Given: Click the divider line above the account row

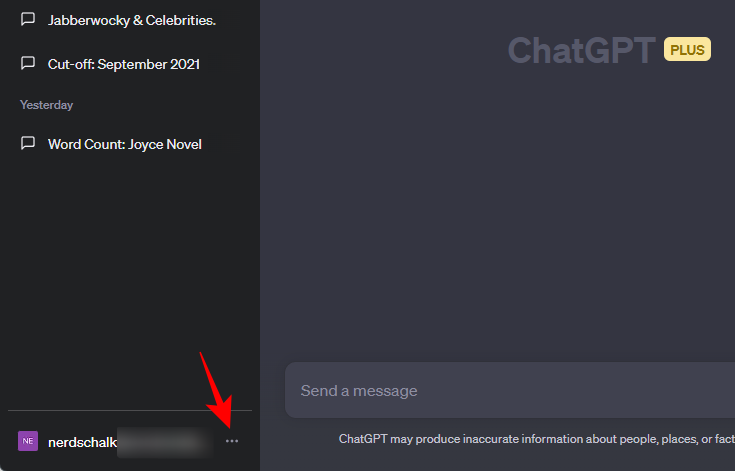Looking at the screenshot, I should pos(130,410).
